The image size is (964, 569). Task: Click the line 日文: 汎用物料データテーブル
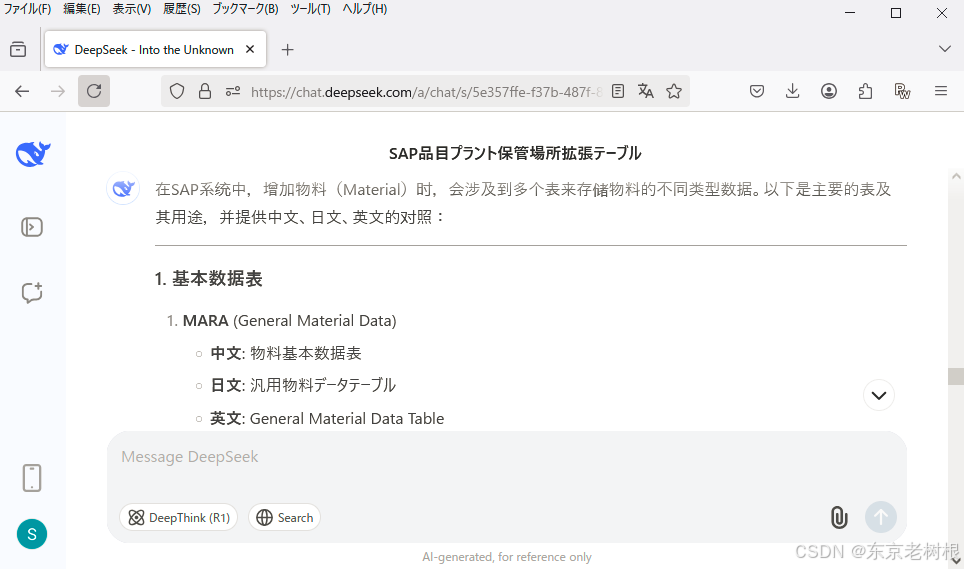tap(303, 385)
